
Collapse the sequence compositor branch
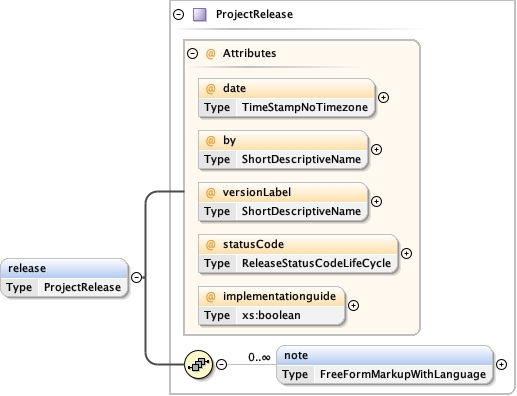(221, 364)
